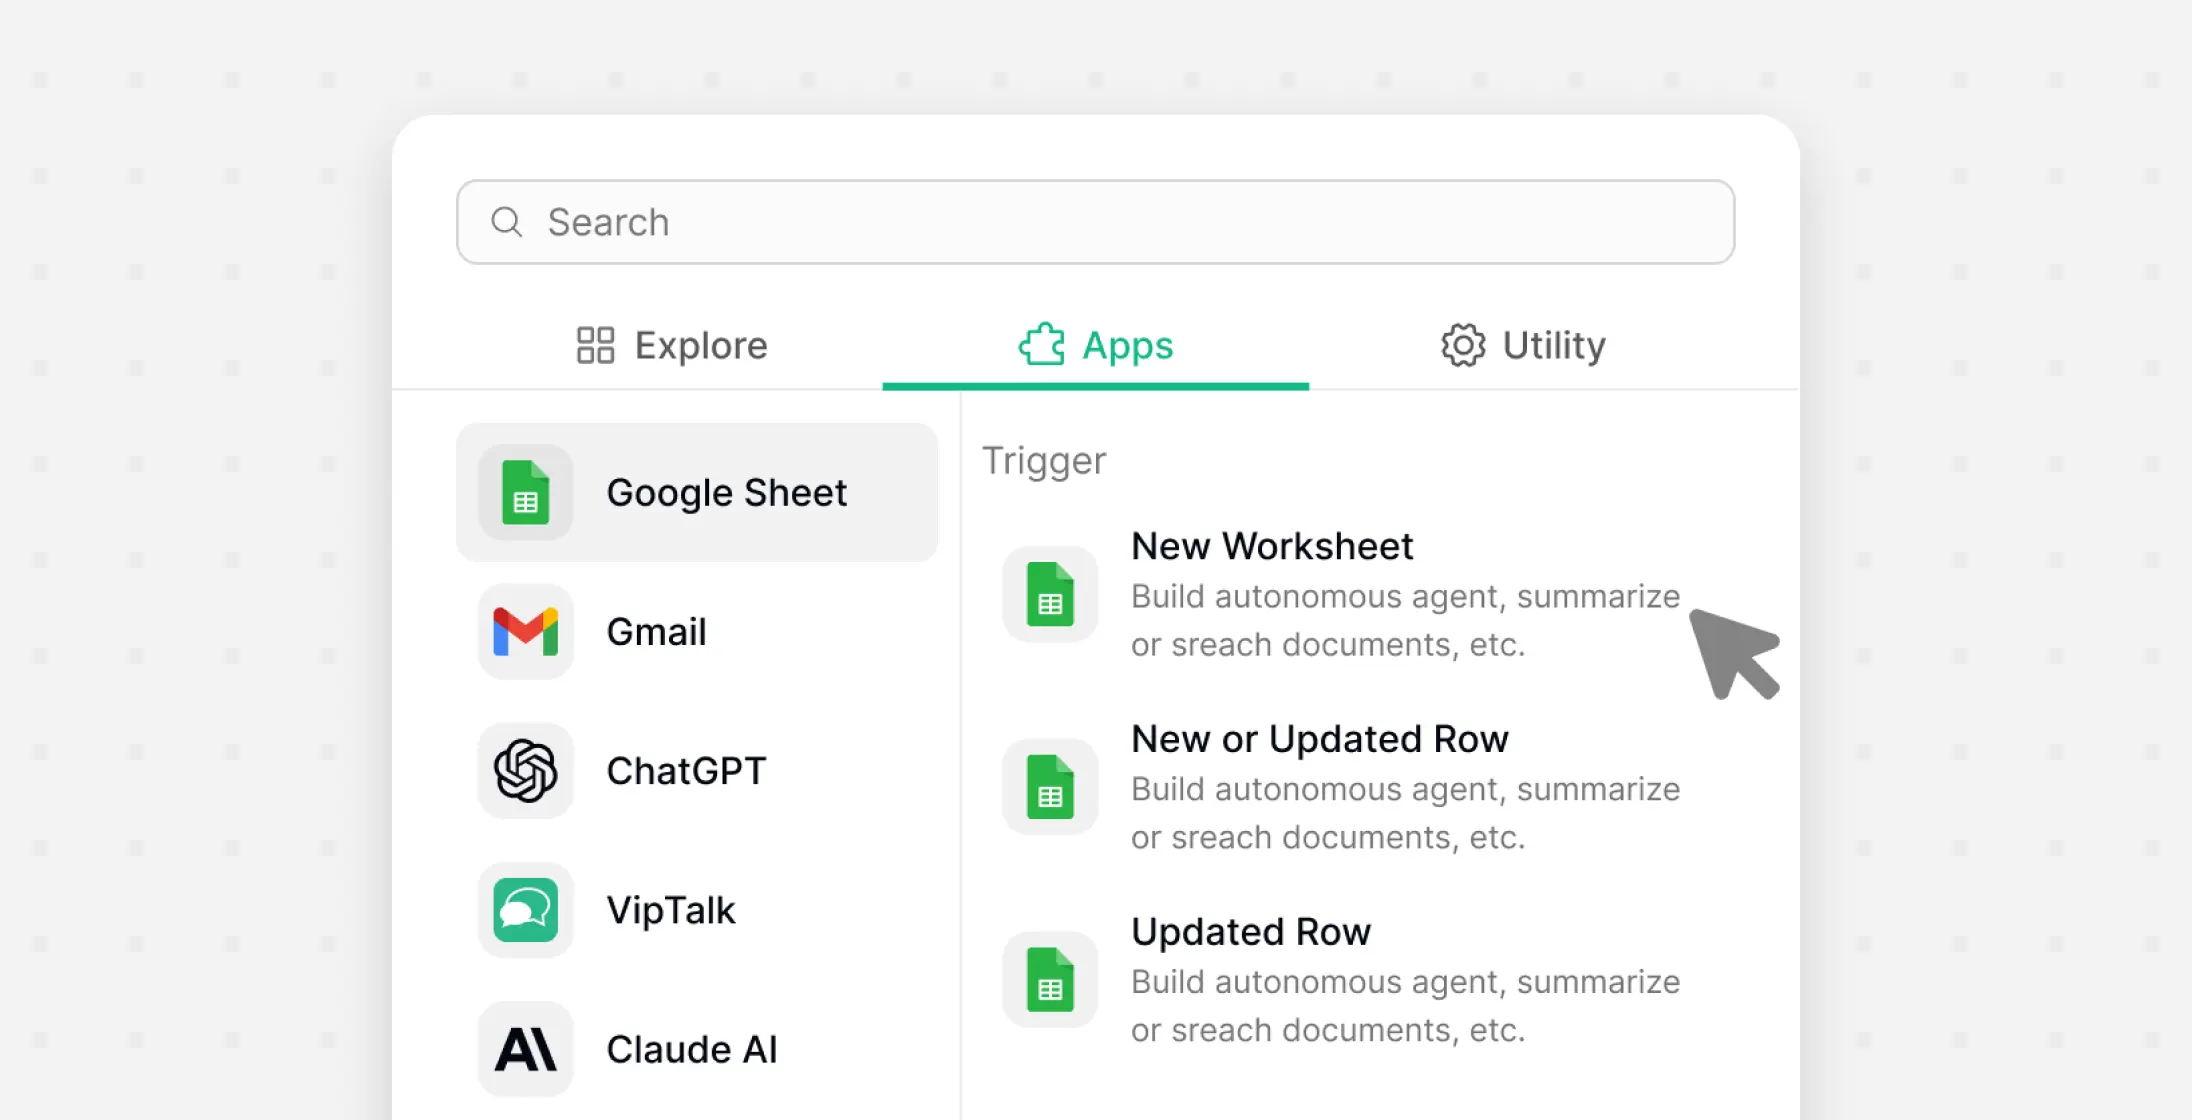2192x1120 pixels.
Task: Select Google Sheet in the app list
Action: point(697,492)
